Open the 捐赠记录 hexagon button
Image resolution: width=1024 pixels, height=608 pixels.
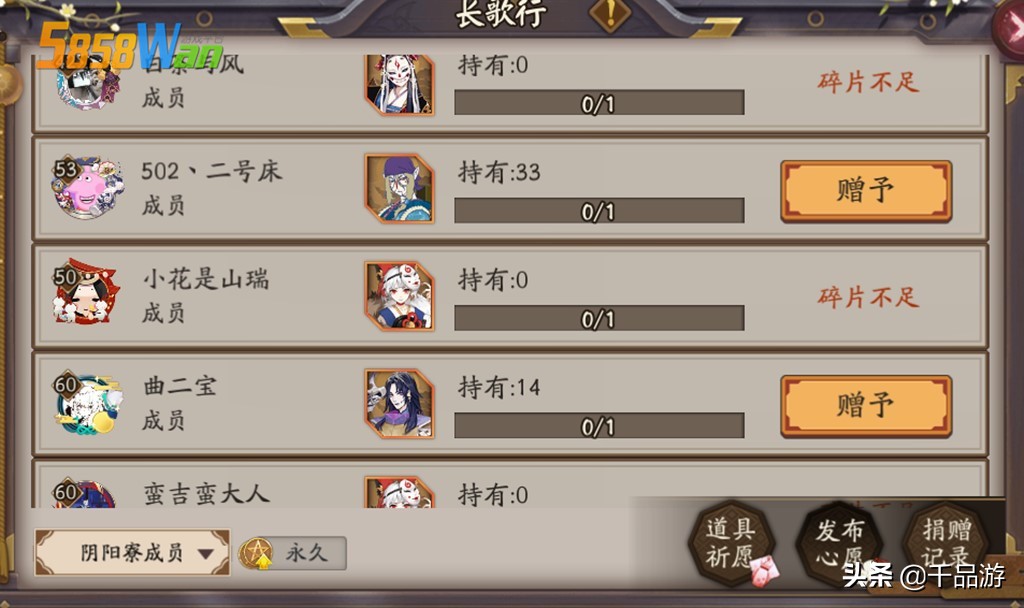[946, 544]
